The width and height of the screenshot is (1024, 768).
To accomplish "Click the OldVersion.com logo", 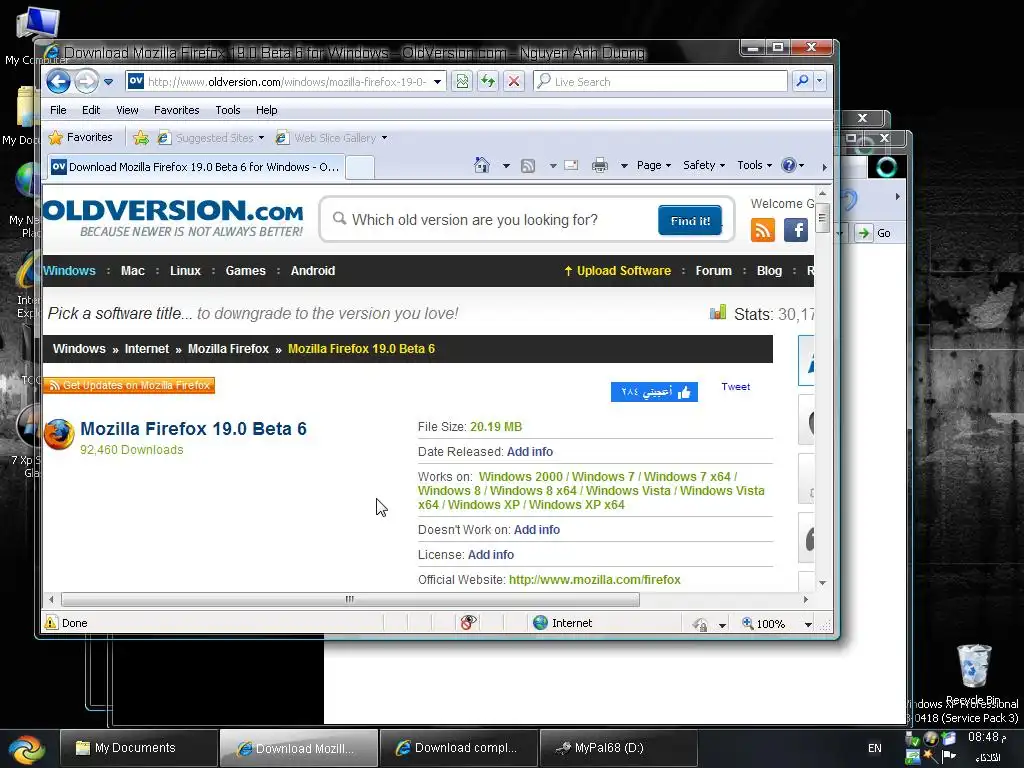I will (174, 219).
